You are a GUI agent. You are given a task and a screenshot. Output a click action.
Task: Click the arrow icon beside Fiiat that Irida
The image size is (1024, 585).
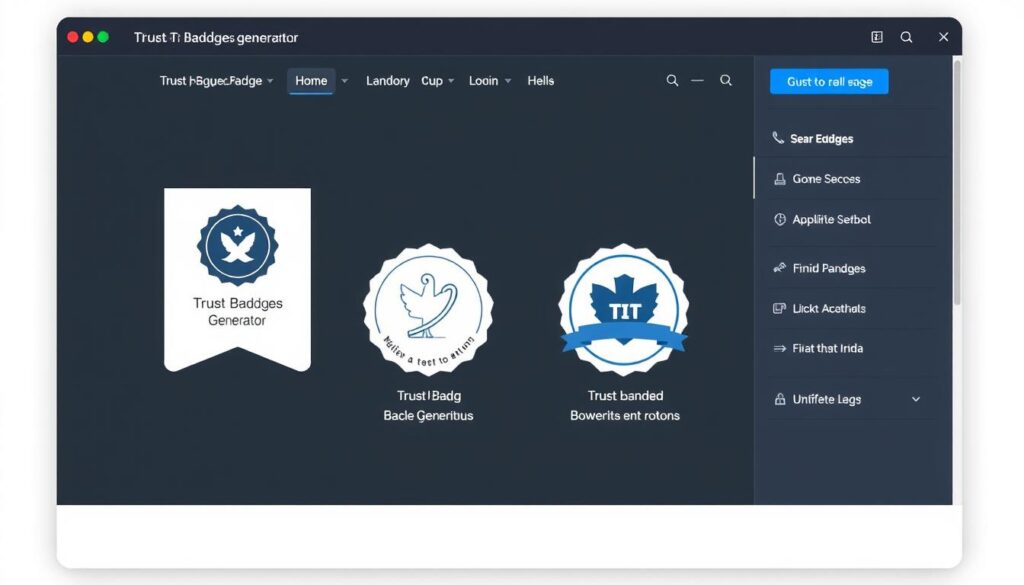pyautogui.click(x=779, y=349)
